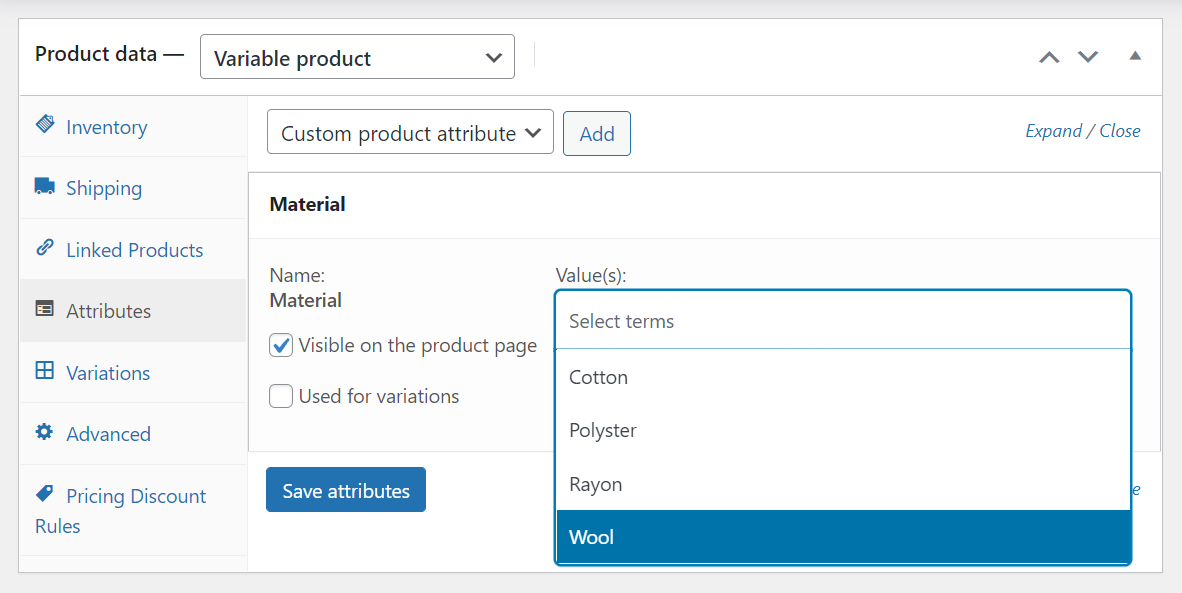Move Product data panel down arrow
The height and width of the screenshot is (593, 1182).
point(1088,57)
